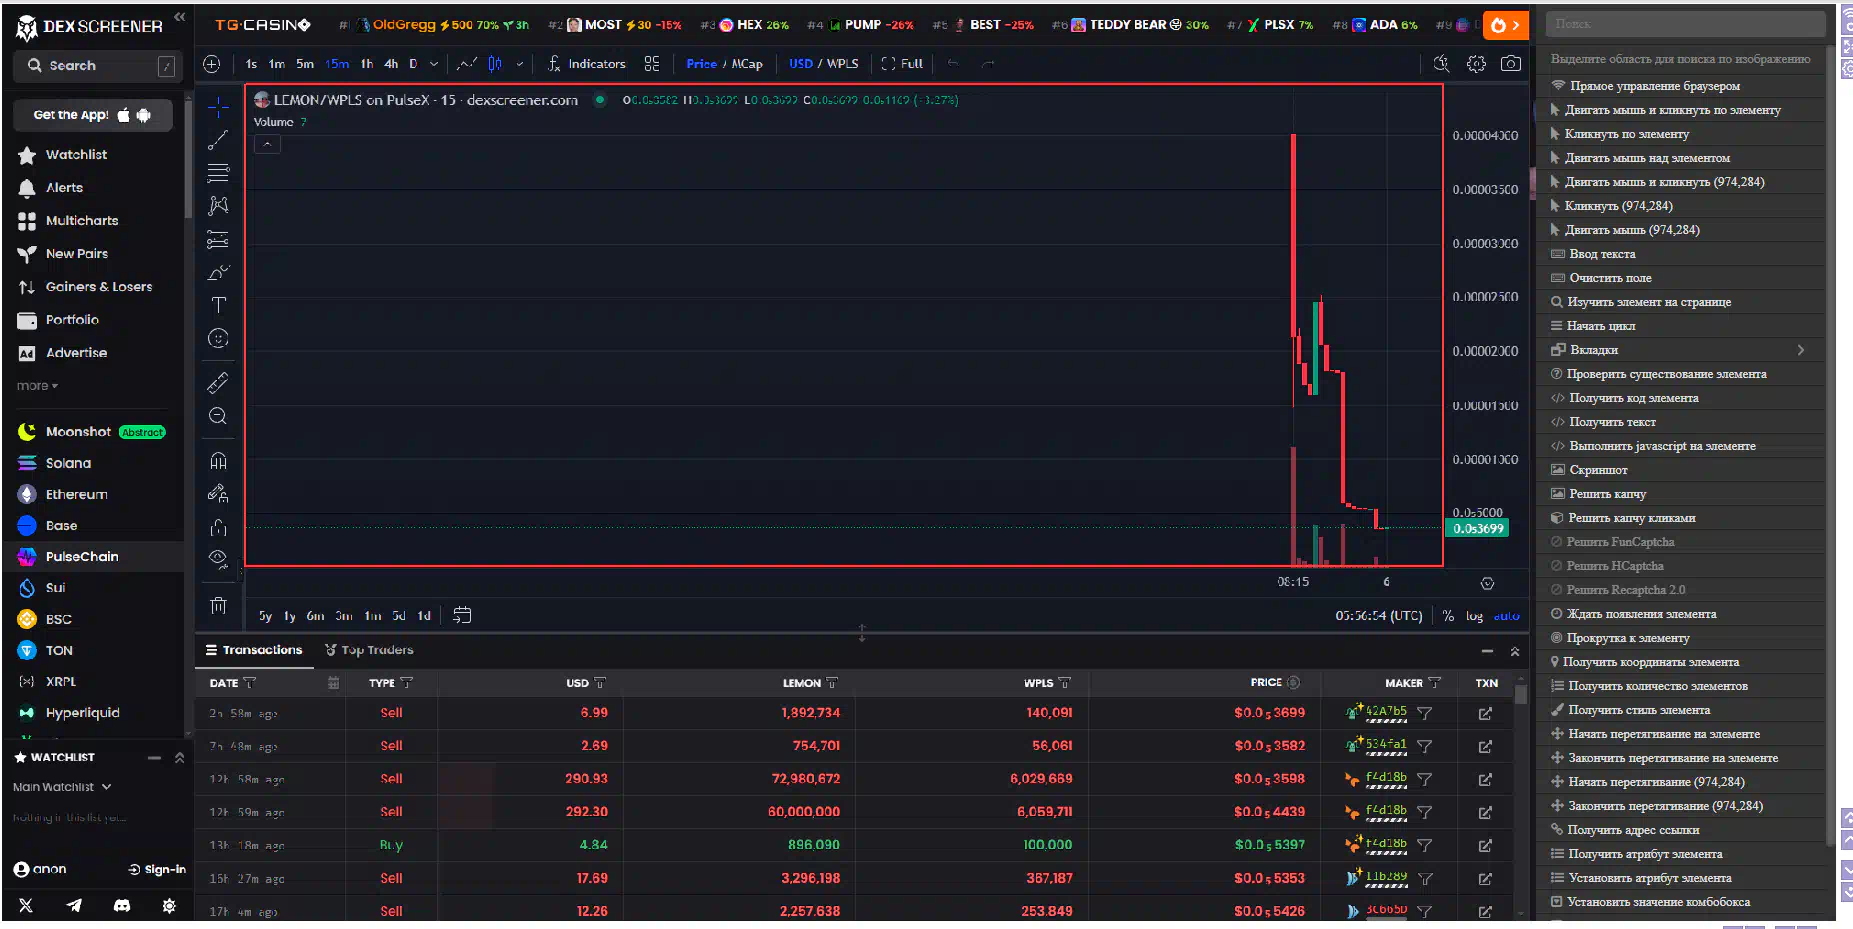1853x929 pixels.
Task: Redo the chart action
Action: click(988, 64)
